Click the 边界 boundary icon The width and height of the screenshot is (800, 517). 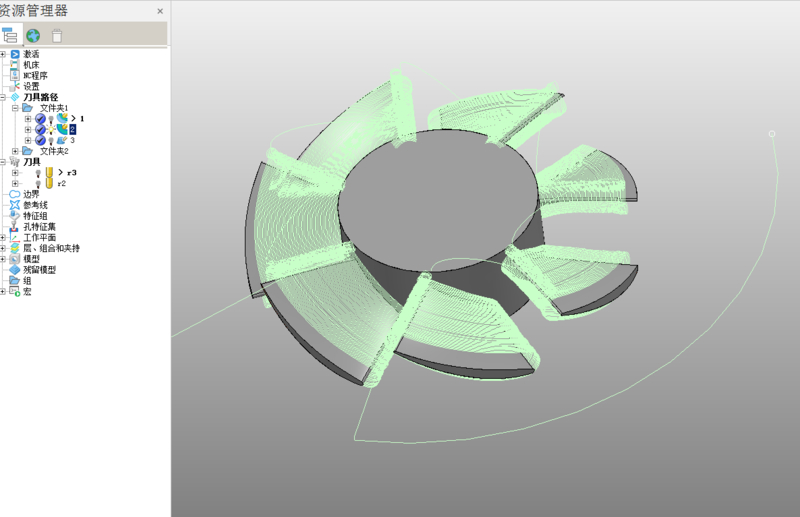15,194
